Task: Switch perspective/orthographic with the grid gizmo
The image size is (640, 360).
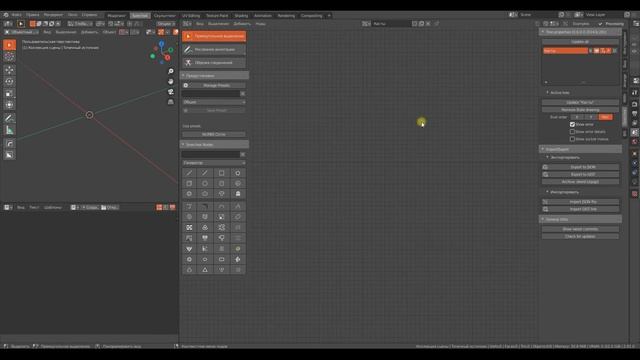Action: click(171, 102)
